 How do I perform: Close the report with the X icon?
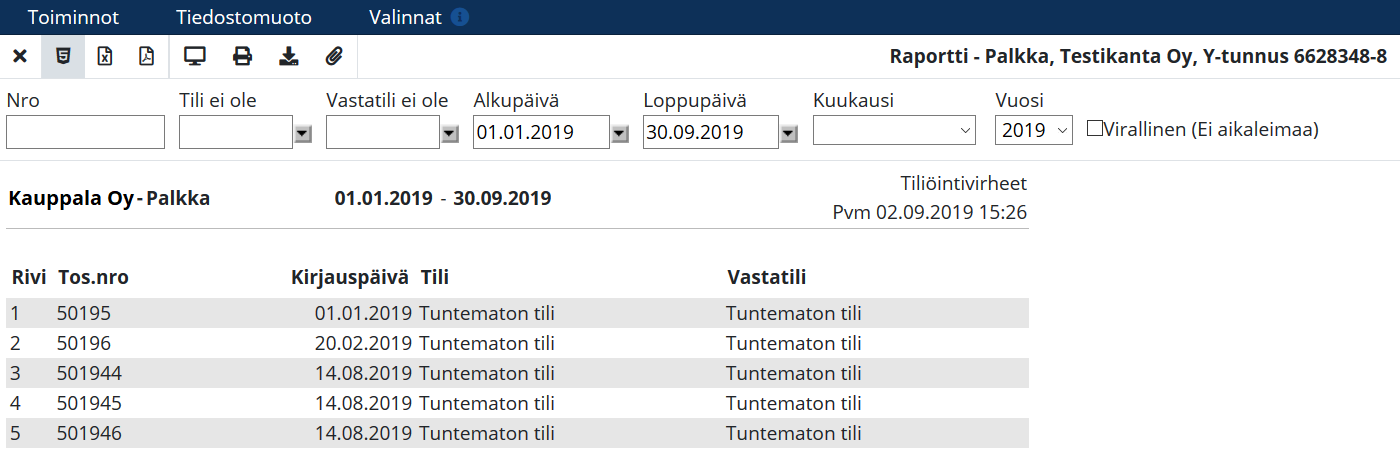(x=19, y=57)
